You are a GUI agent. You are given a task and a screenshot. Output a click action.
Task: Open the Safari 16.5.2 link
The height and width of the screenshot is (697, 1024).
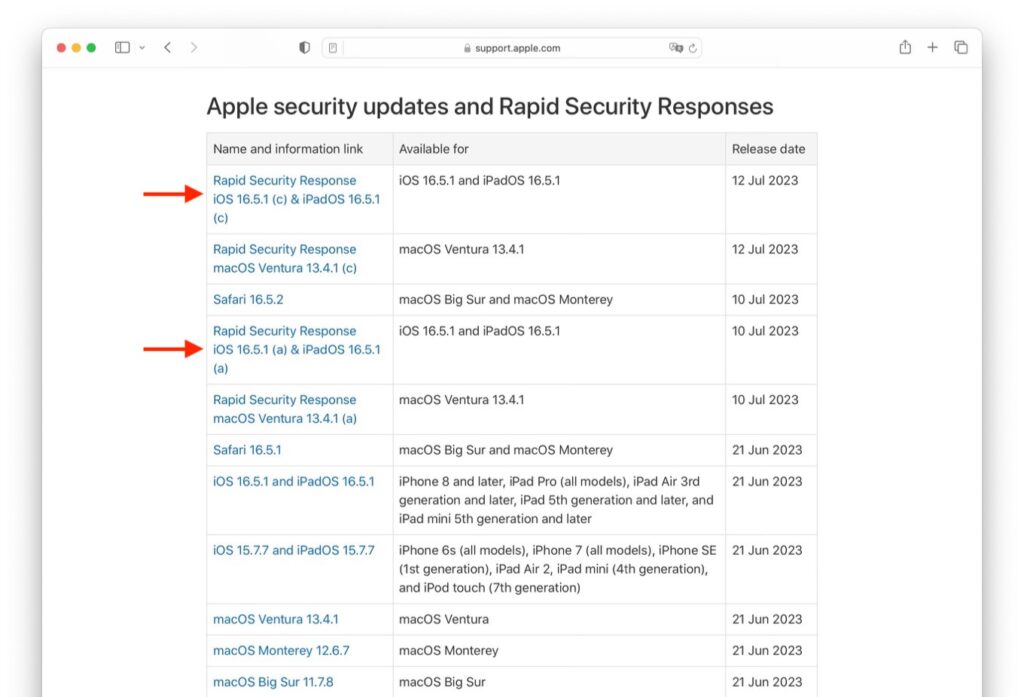coord(248,299)
